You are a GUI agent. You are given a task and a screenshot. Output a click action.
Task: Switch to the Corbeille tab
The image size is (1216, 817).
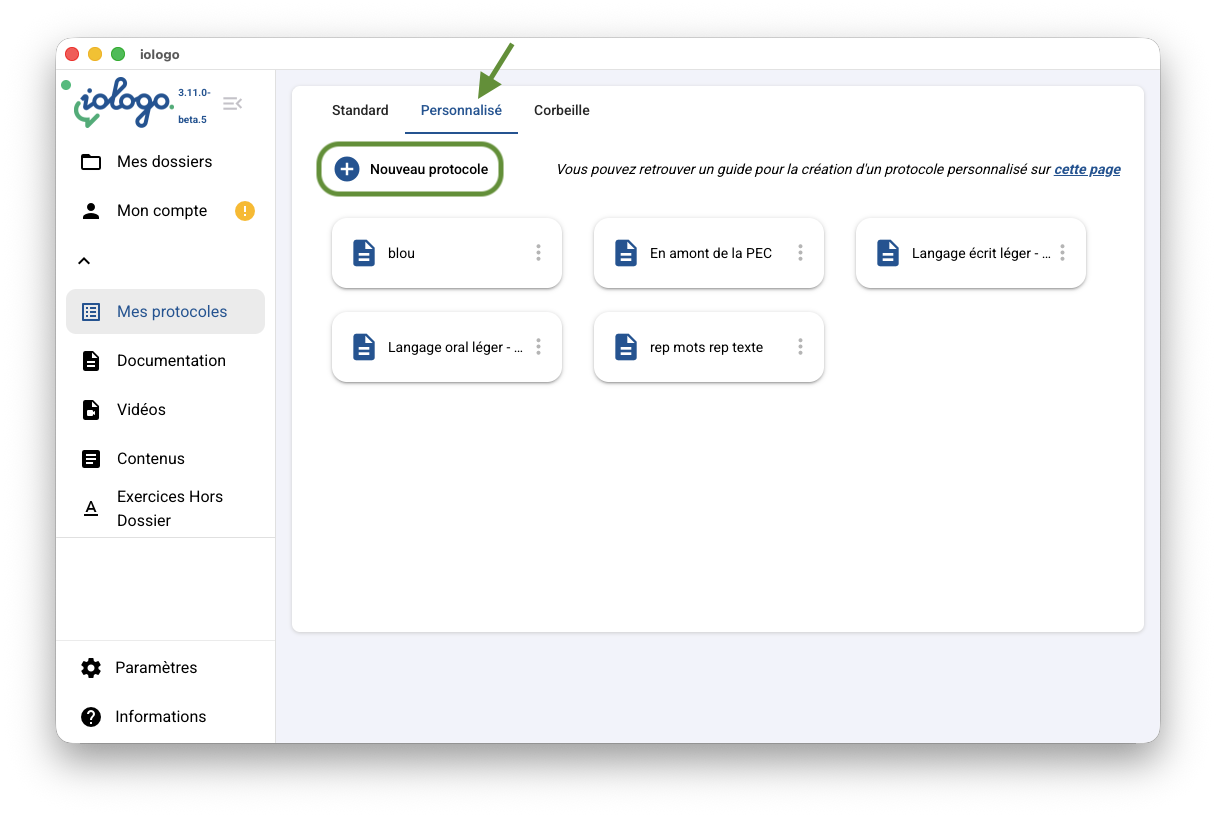(x=561, y=111)
